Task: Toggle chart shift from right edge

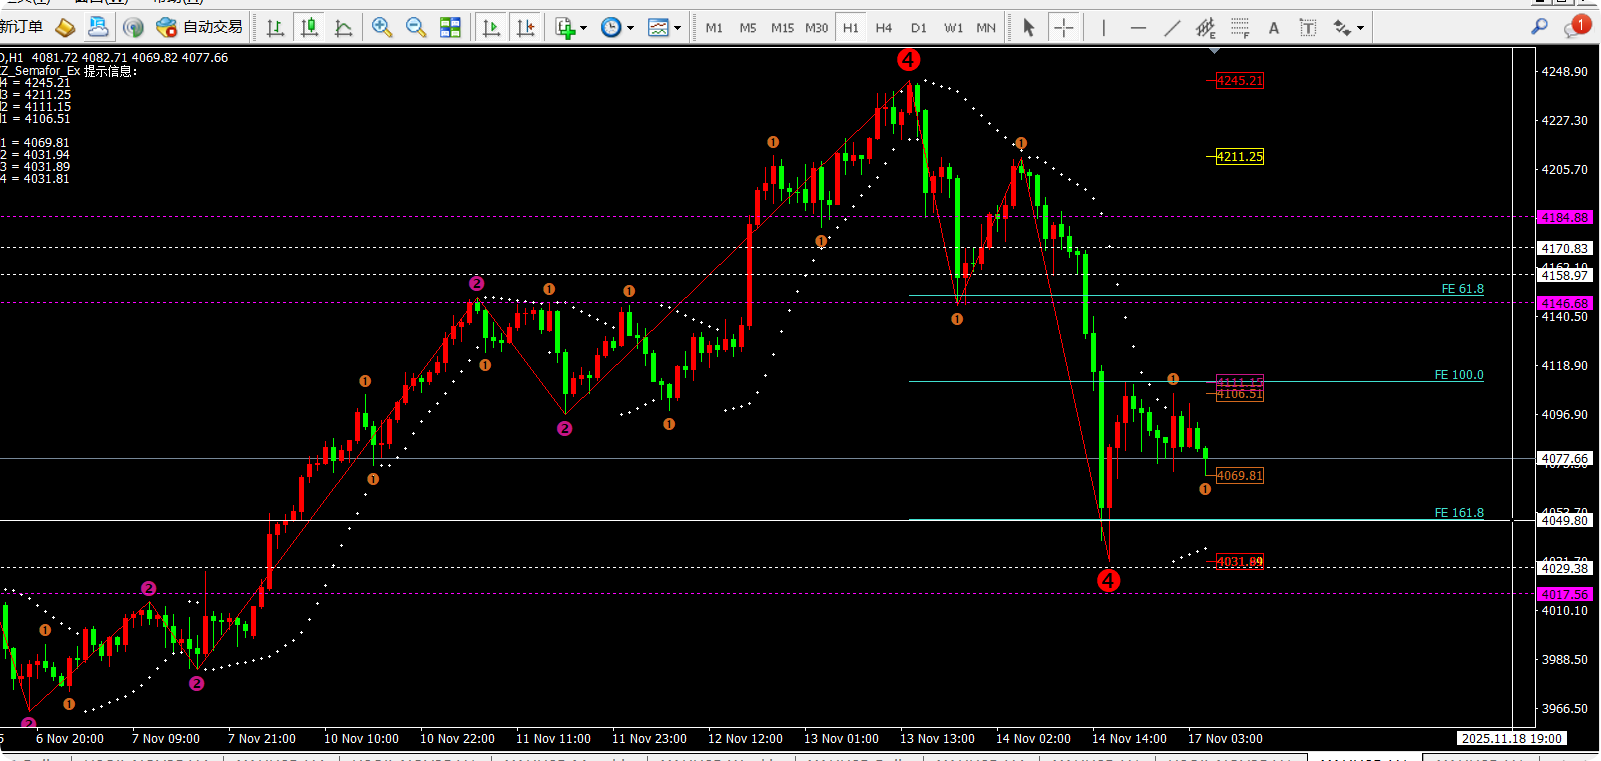Action: coord(525,28)
